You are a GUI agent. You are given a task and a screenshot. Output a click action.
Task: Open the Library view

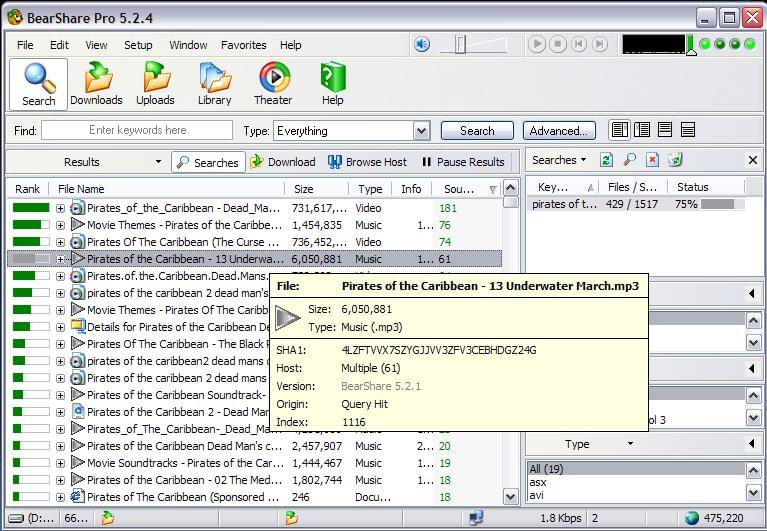pos(214,85)
